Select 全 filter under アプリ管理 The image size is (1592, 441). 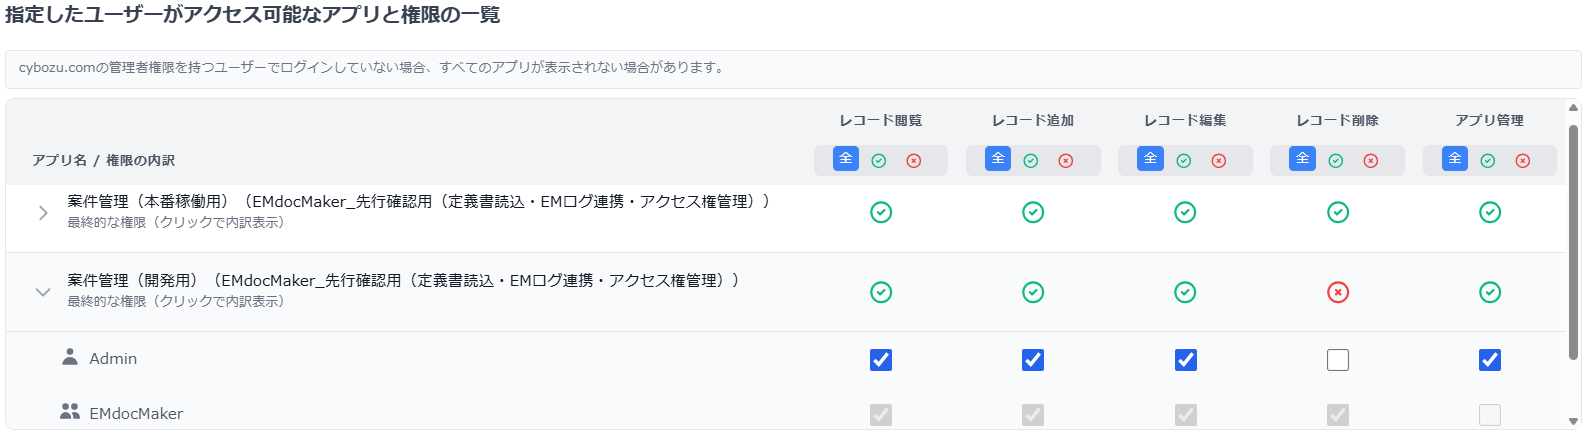pyautogui.click(x=1455, y=159)
